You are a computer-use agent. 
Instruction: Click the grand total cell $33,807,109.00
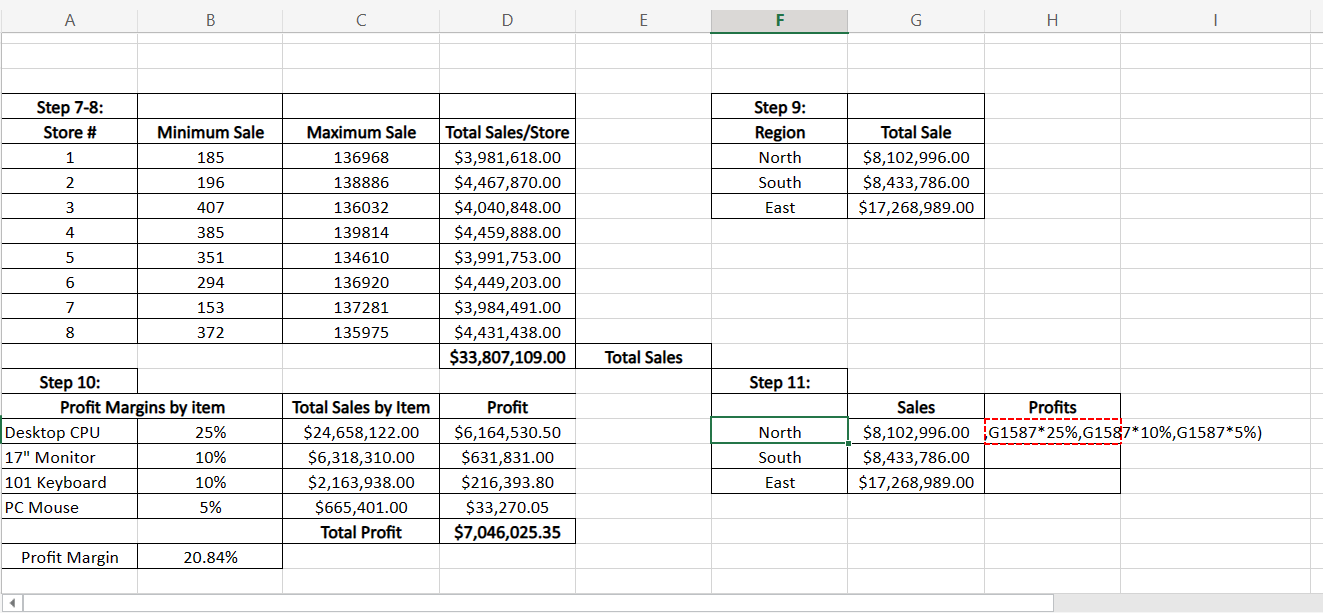[506, 356]
